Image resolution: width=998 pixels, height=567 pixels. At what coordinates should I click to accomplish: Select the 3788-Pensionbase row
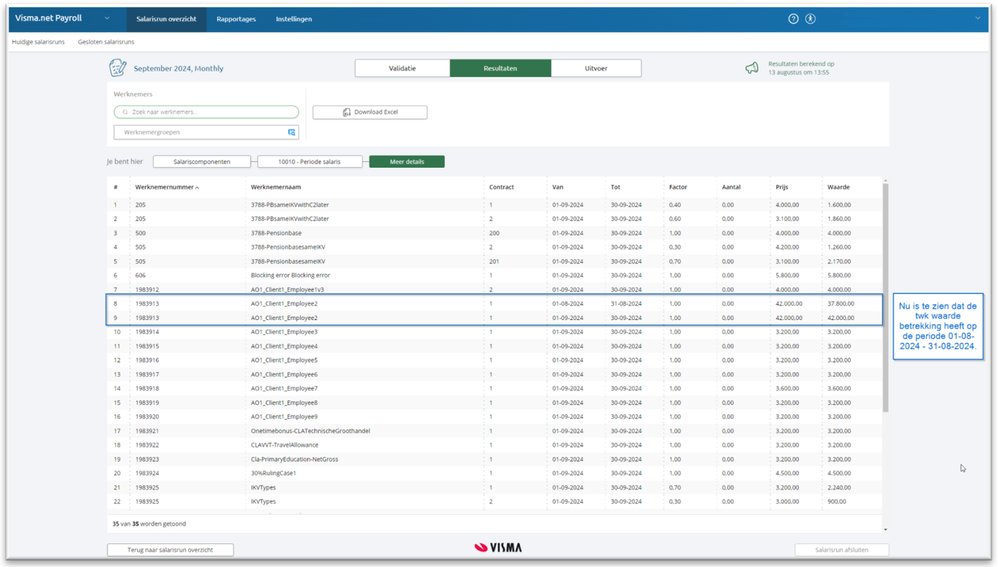pyautogui.click(x=495, y=233)
